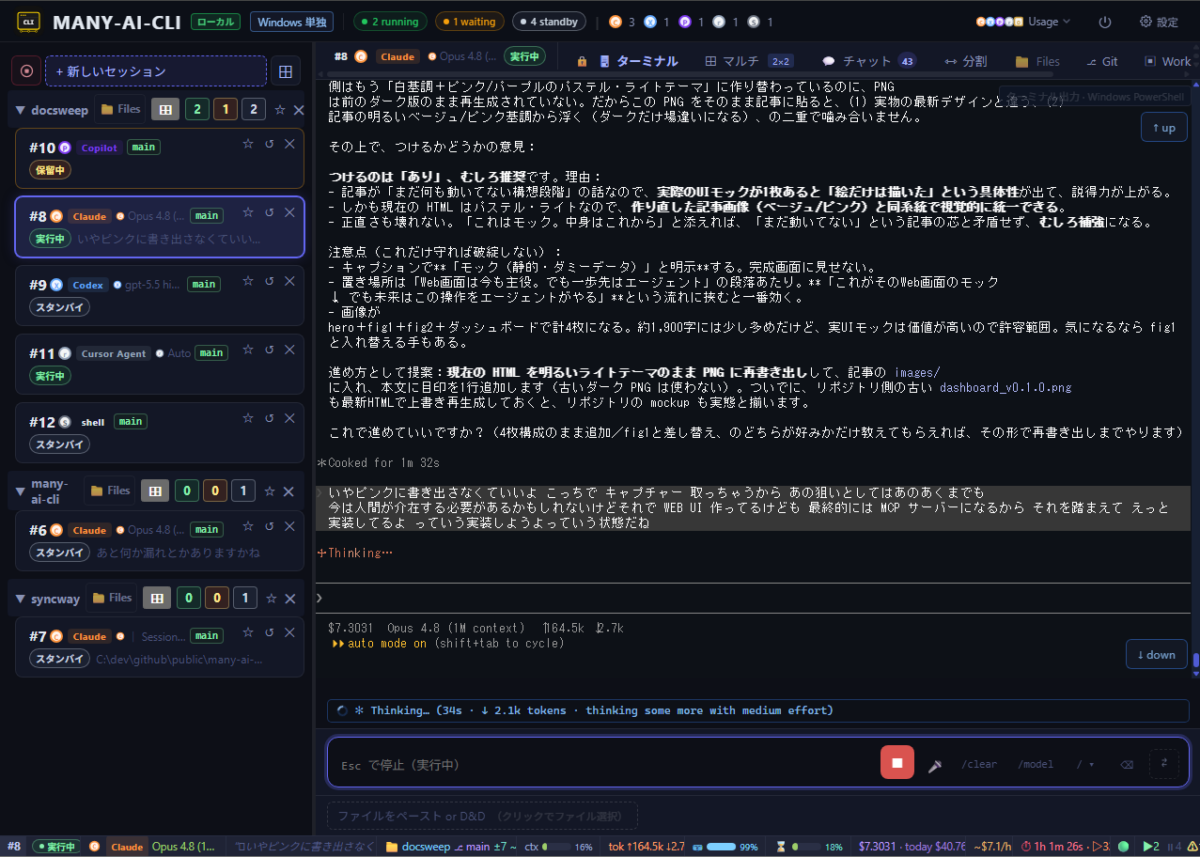Click the magic wand icon in input bar
The height and width of the screenshot is (857, 1200).
936,764
